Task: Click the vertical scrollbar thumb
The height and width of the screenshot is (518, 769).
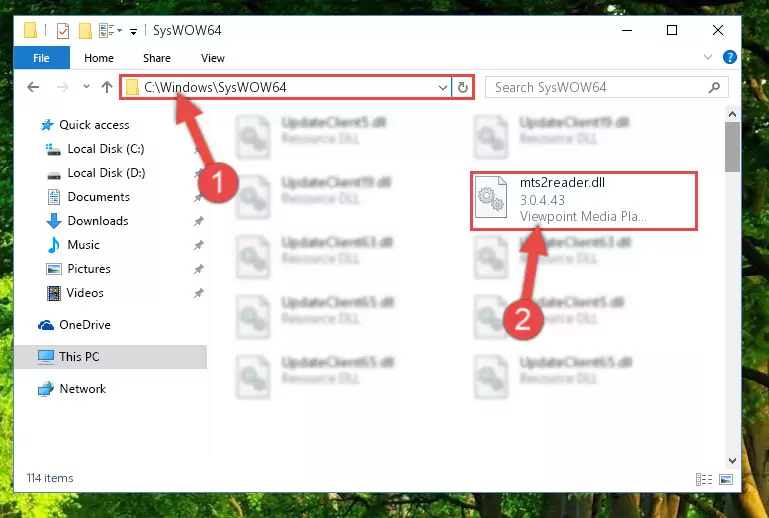Action: 732,147
